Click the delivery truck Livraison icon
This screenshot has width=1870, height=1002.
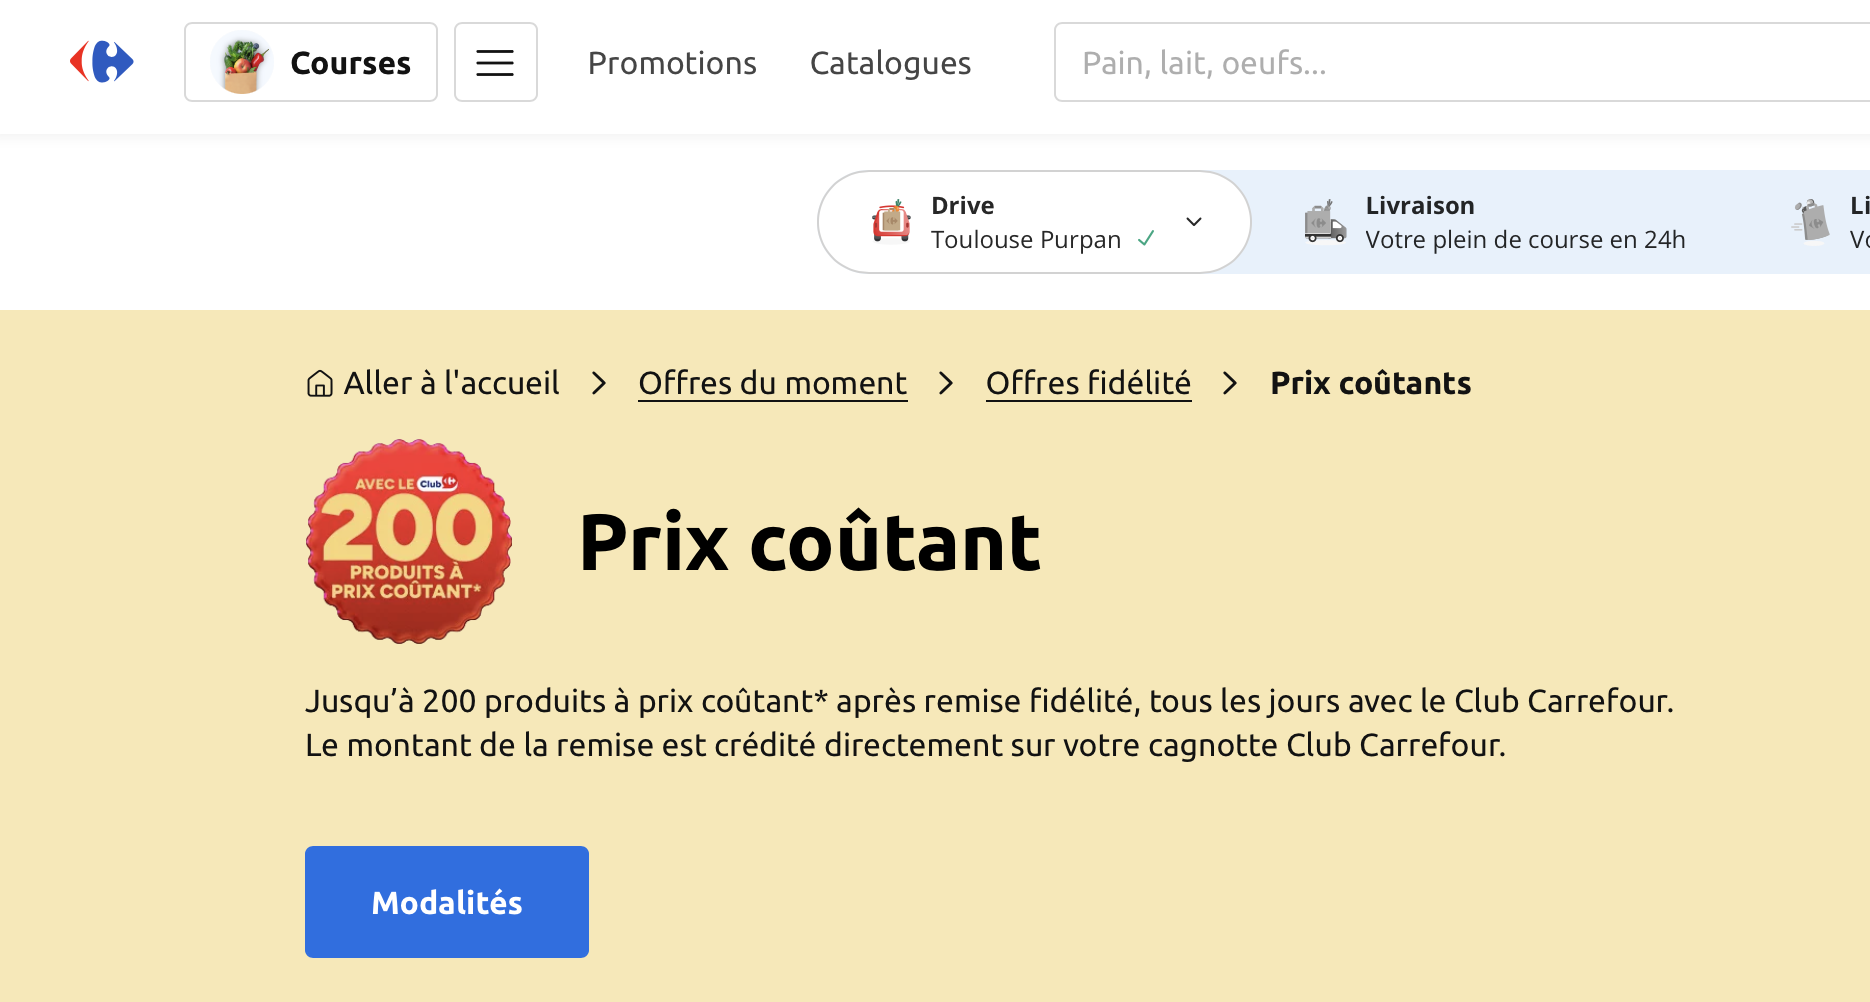coord(1325,222)
